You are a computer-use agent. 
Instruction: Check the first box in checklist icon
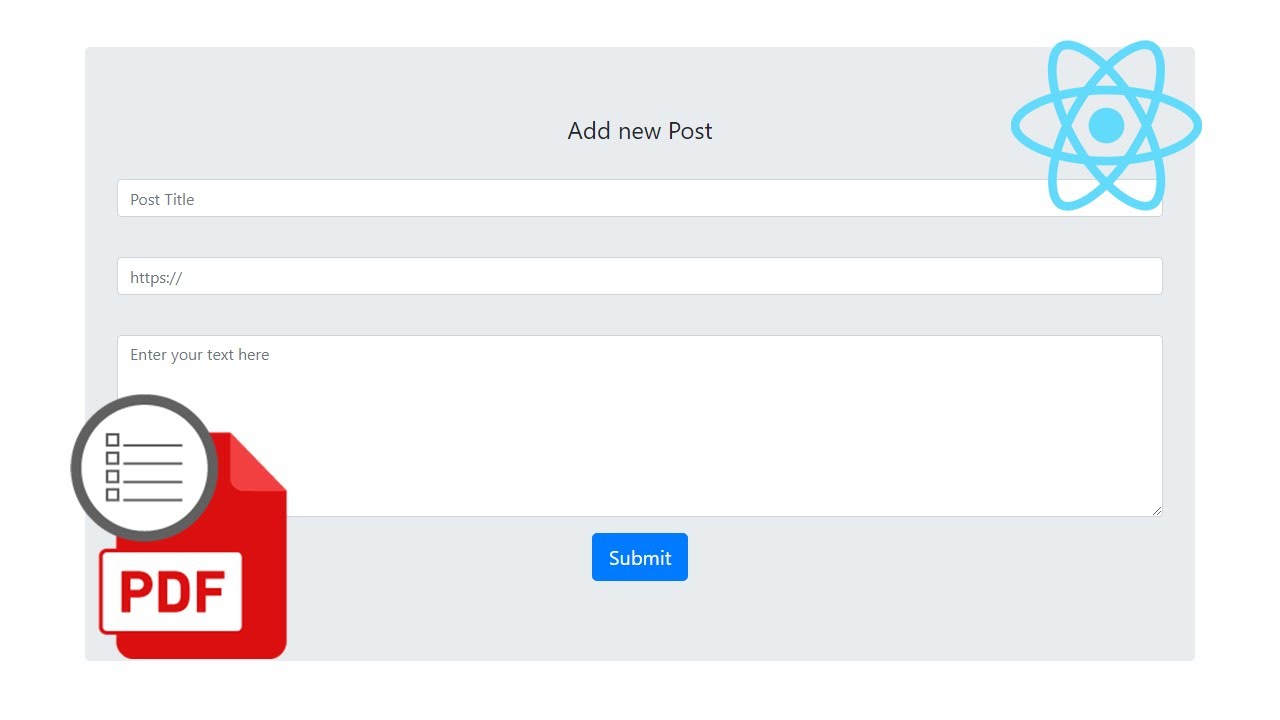pos(113,440)
